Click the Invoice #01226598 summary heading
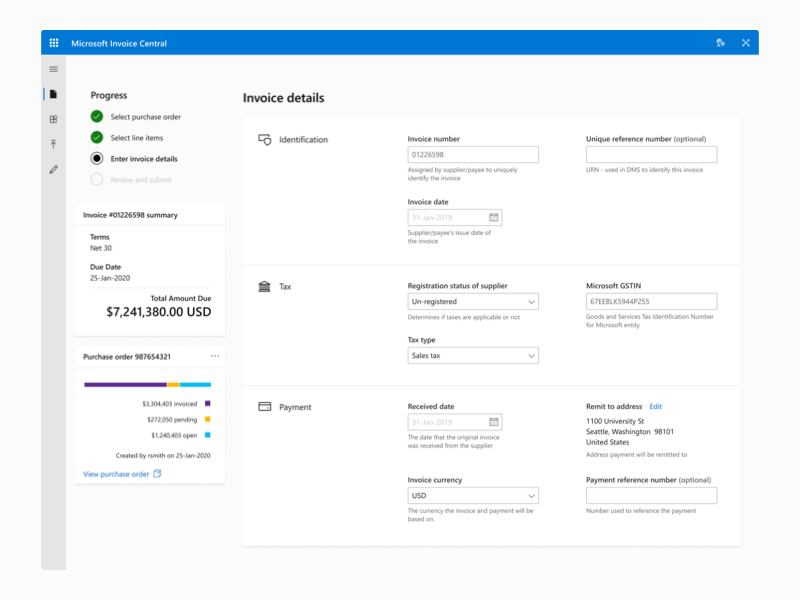The height and width of the screenshot is (600, 800). [x=130, y=215]
